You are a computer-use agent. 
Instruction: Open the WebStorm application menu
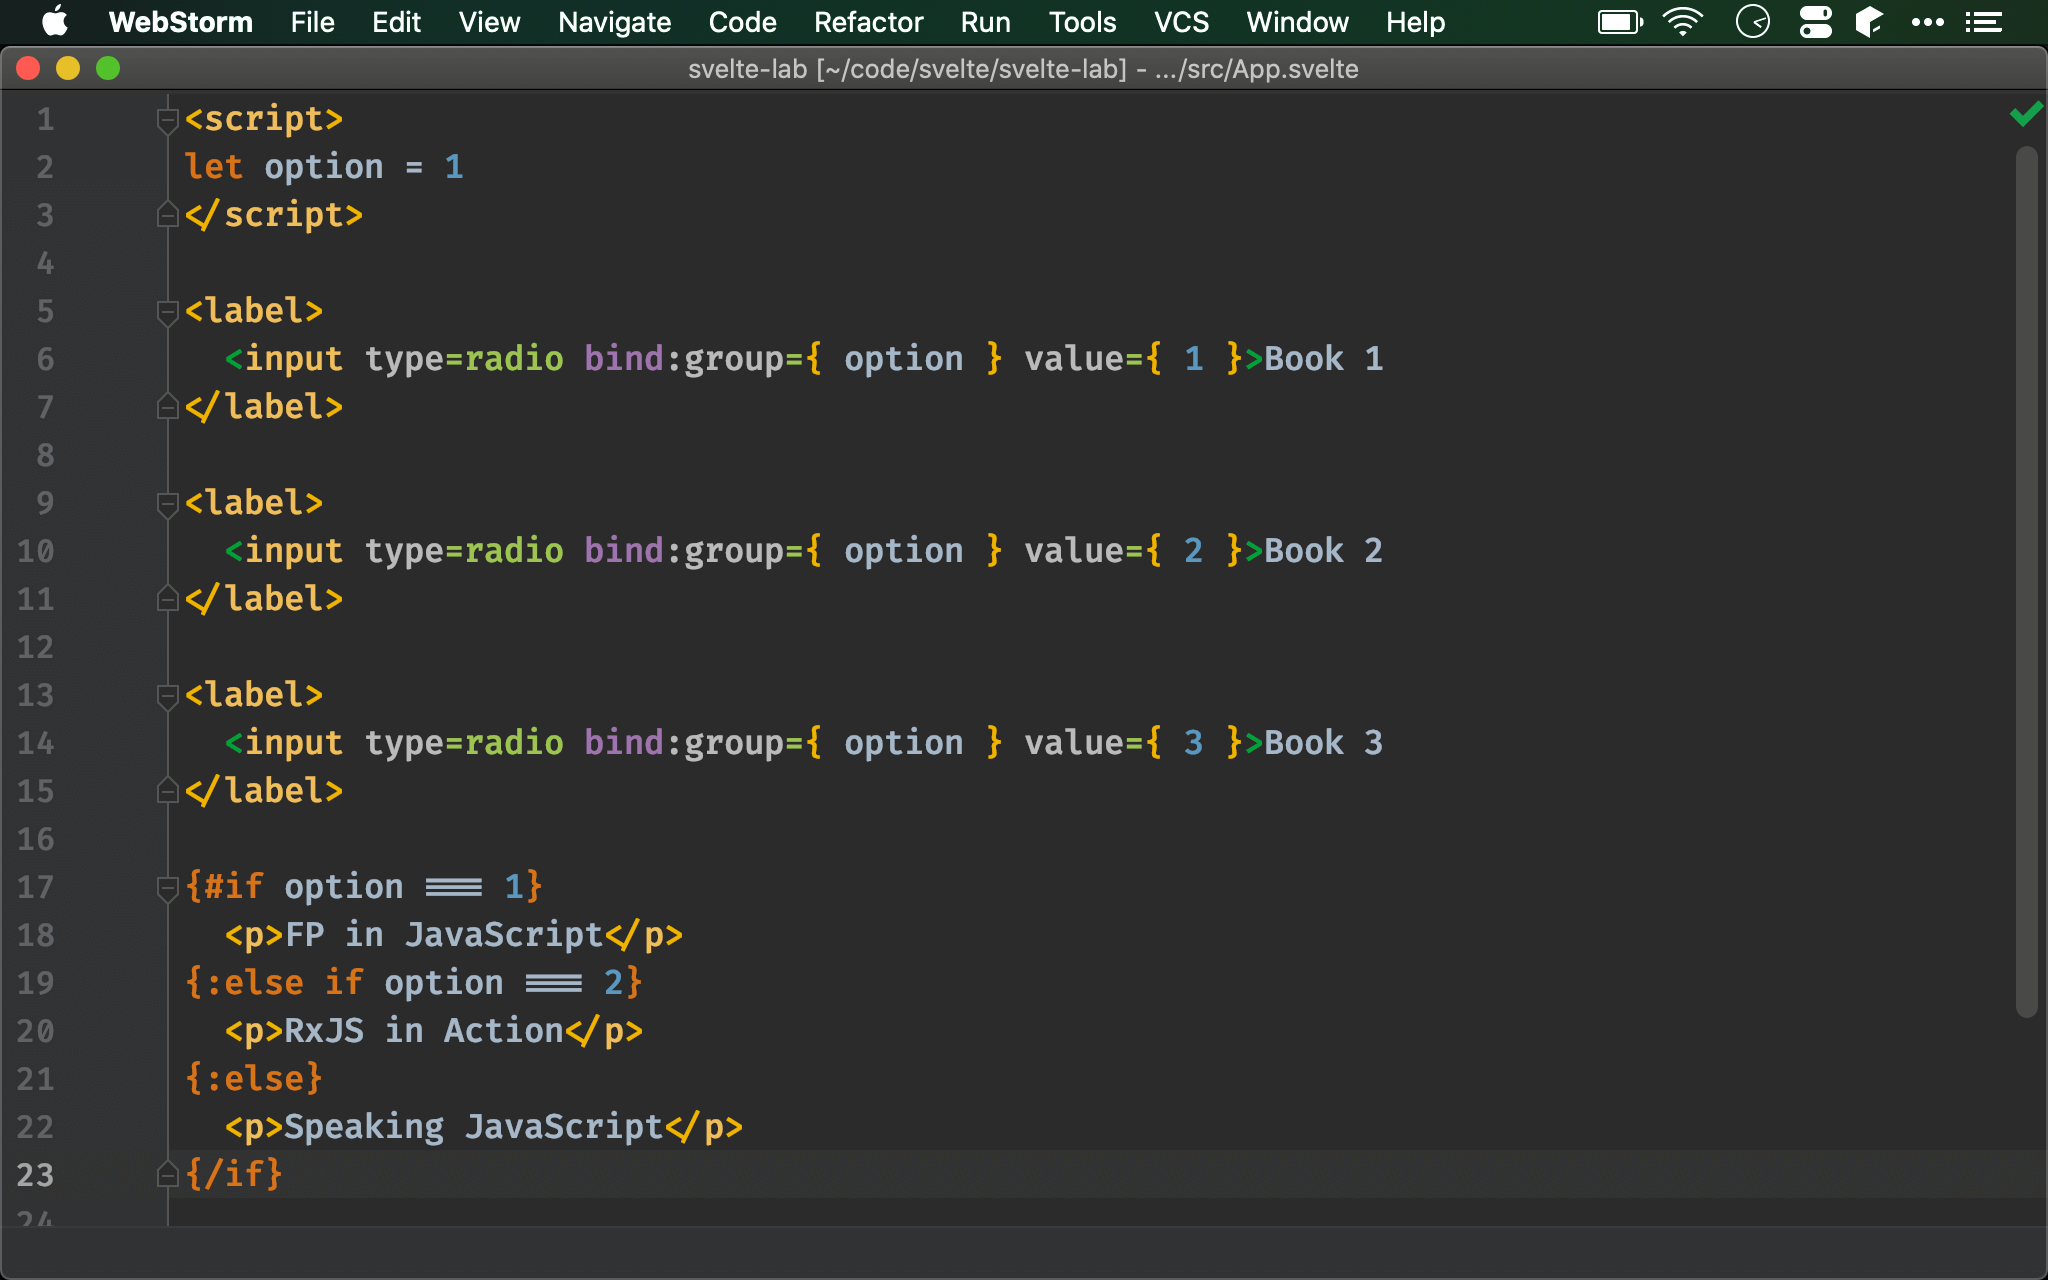[180, 22]
